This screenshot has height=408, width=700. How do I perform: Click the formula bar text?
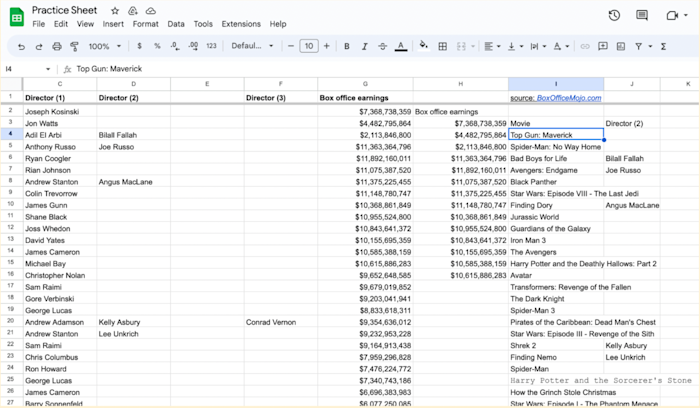click(x=109, y=69)
